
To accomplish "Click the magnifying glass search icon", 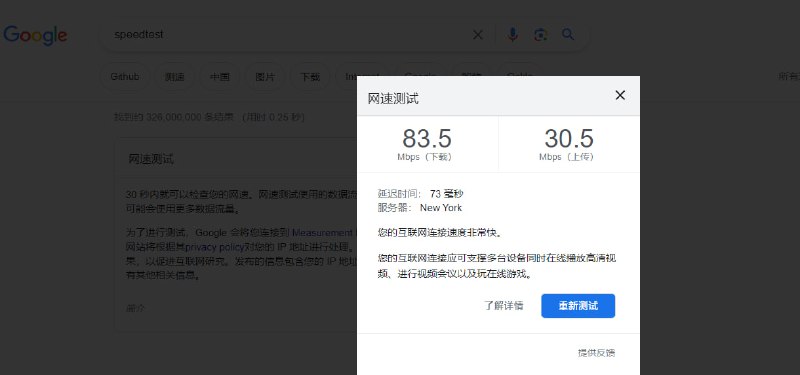I will (x=568, y=35).
